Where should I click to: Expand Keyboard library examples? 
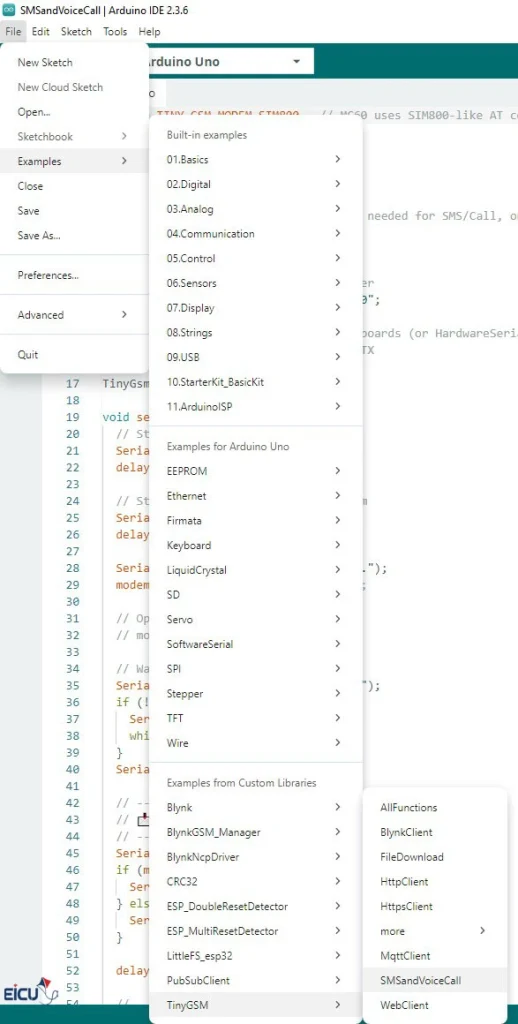click(255, 545)
